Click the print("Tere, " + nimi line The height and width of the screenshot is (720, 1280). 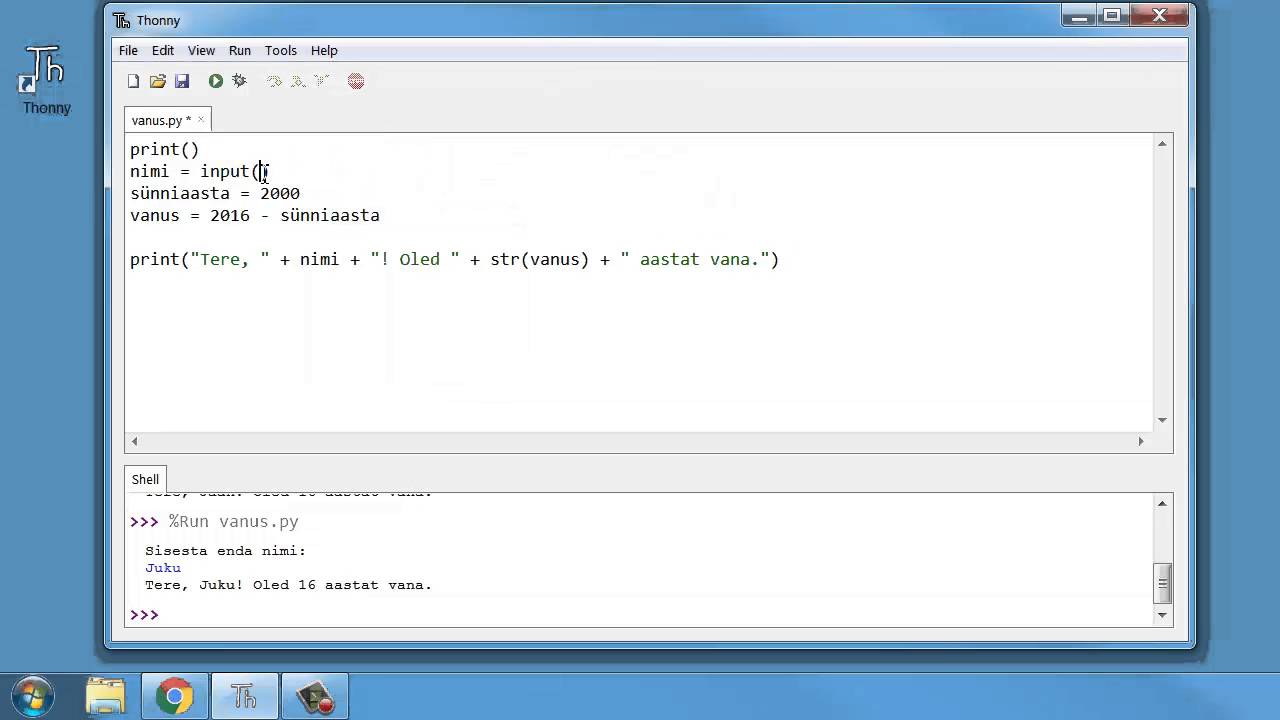(454, 260)
